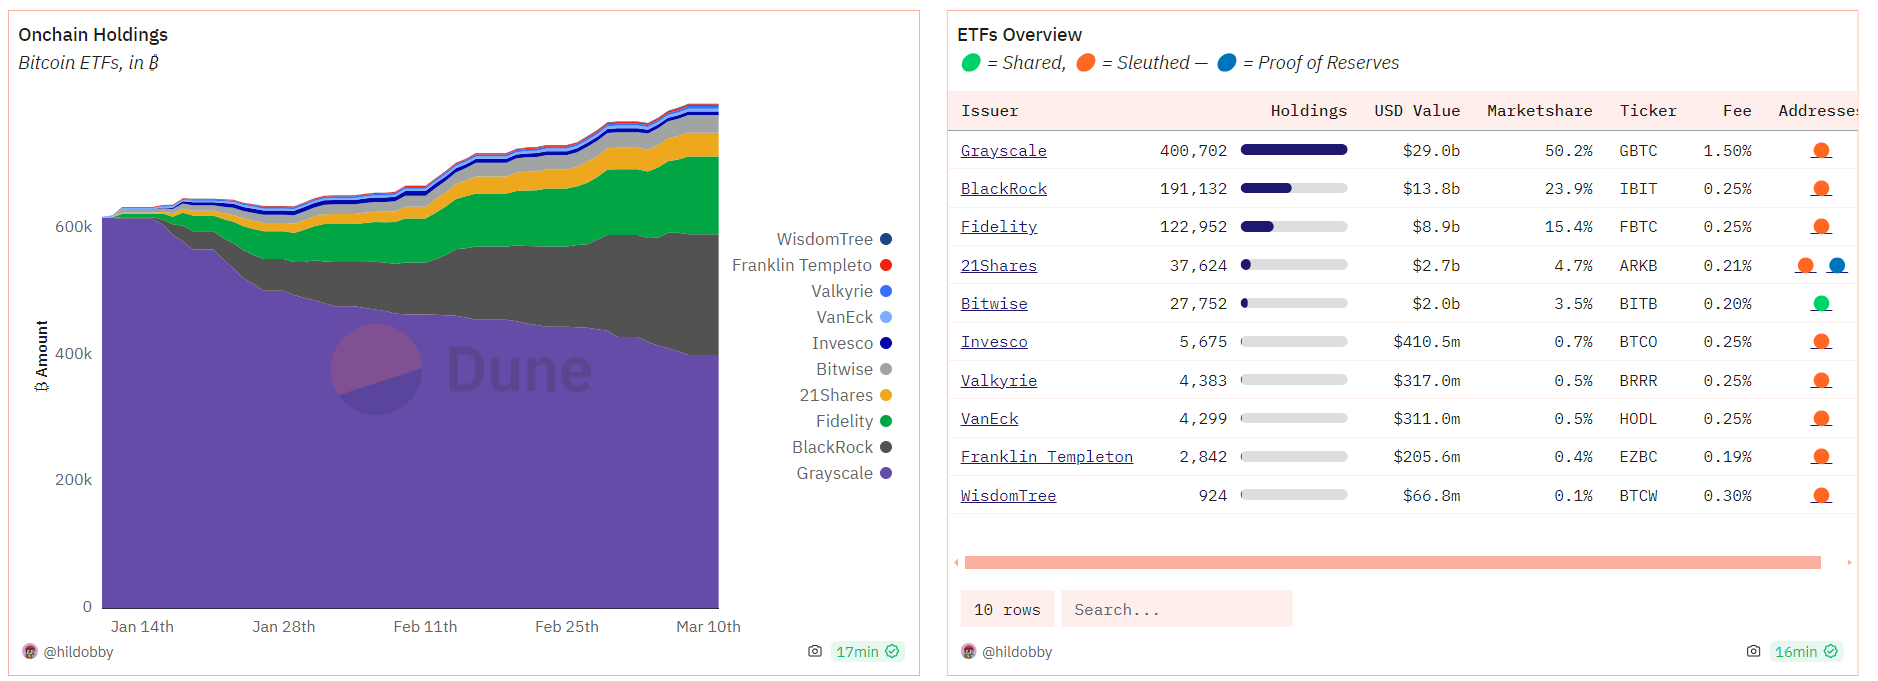1878x681 pixels.
Task: Focus the Search field below the table
Action: [1176, 609]
